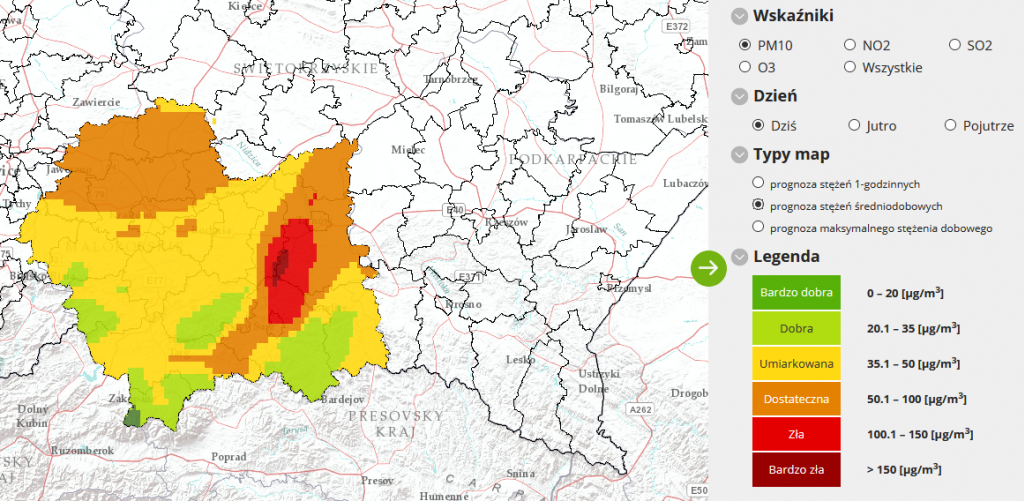Click the 50.1 – 100 [µg/m3] range text
1024x501 pixels.
tap(916, 399)
